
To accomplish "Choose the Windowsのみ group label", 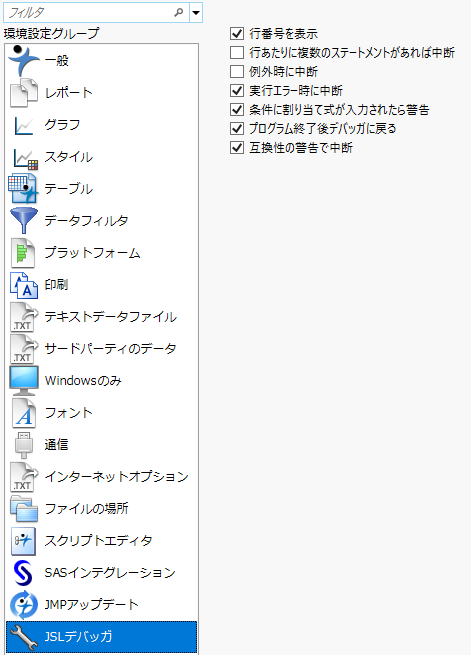I will click(x=83, y=381).
